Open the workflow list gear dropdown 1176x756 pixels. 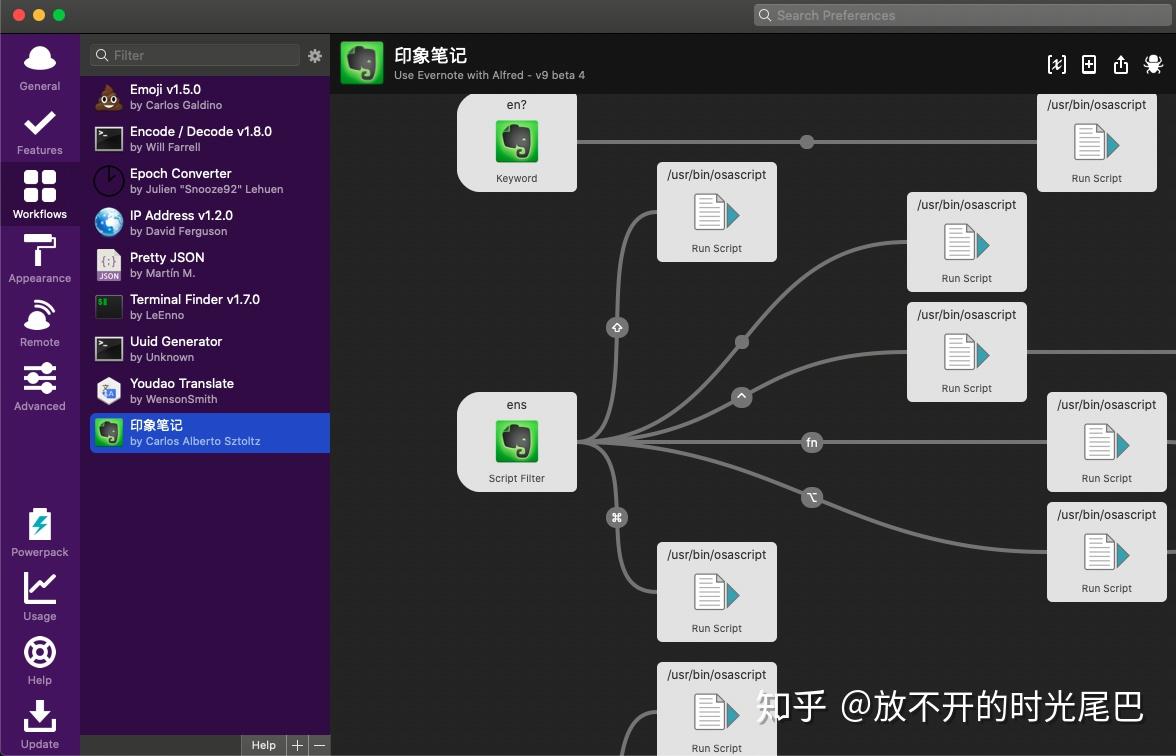(315, 56)
